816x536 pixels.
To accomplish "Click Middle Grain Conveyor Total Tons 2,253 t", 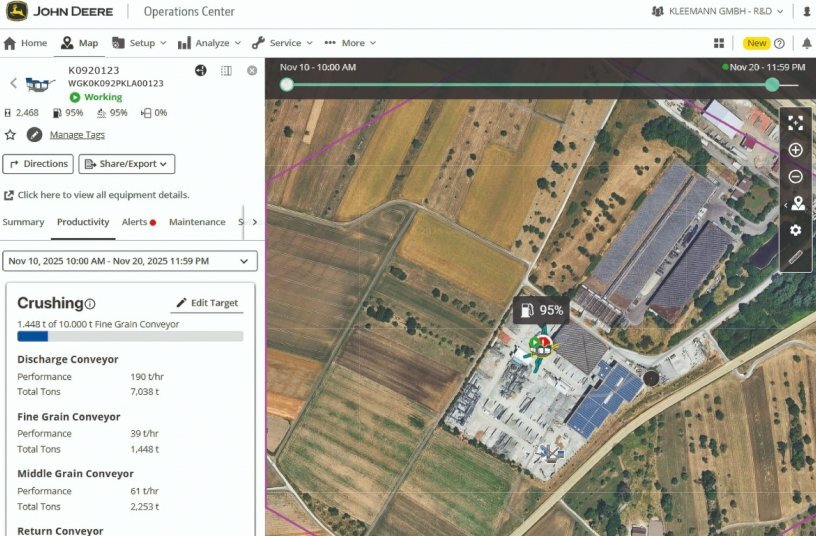I will pos(145,506).
